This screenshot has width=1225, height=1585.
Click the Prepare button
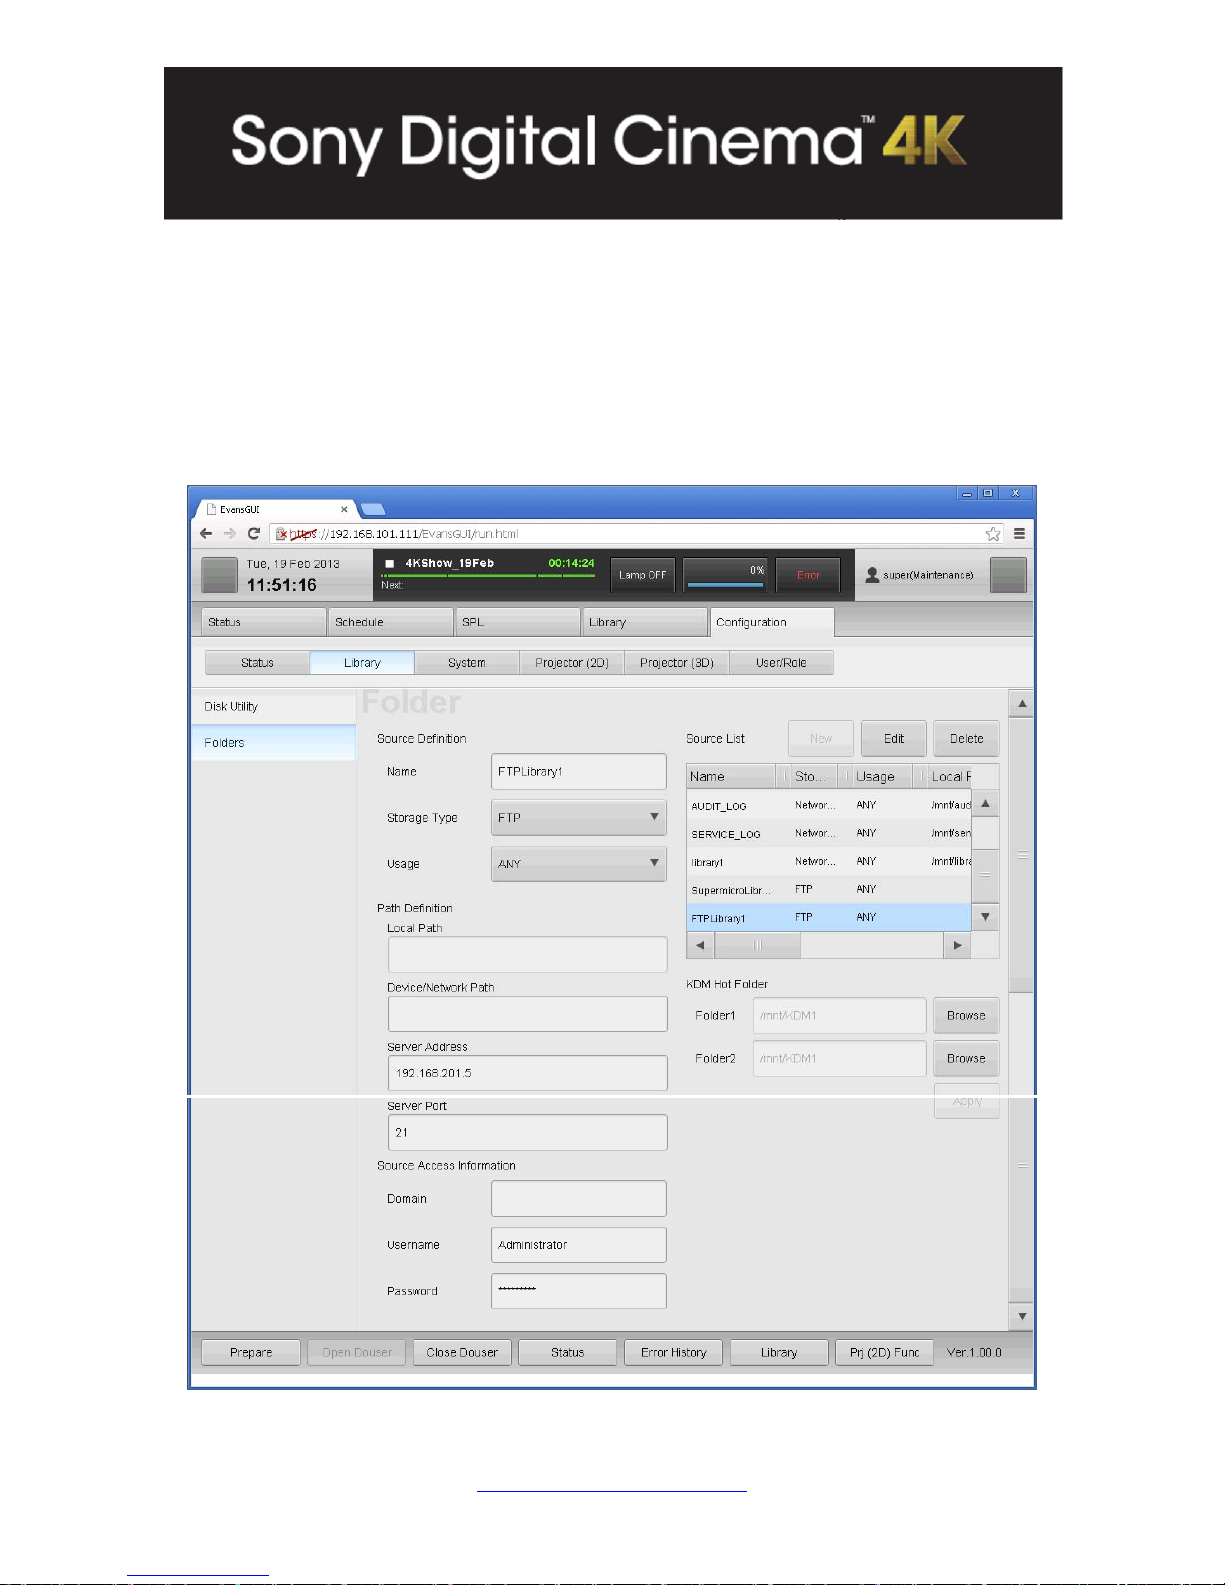[251, 1352]
